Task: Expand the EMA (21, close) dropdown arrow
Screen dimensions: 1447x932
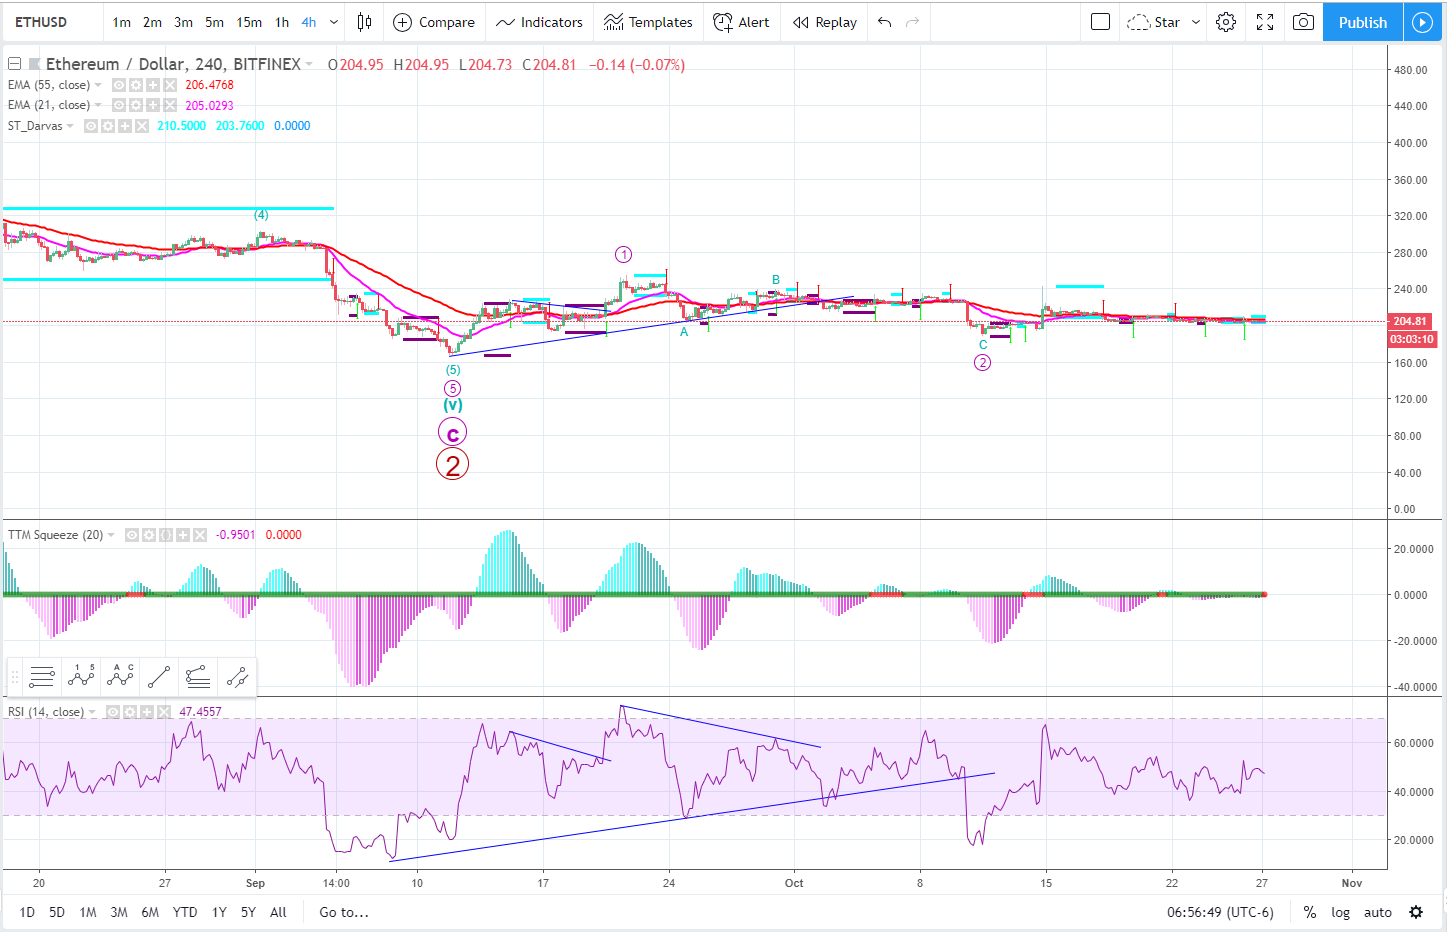Action: pos(98,105)
